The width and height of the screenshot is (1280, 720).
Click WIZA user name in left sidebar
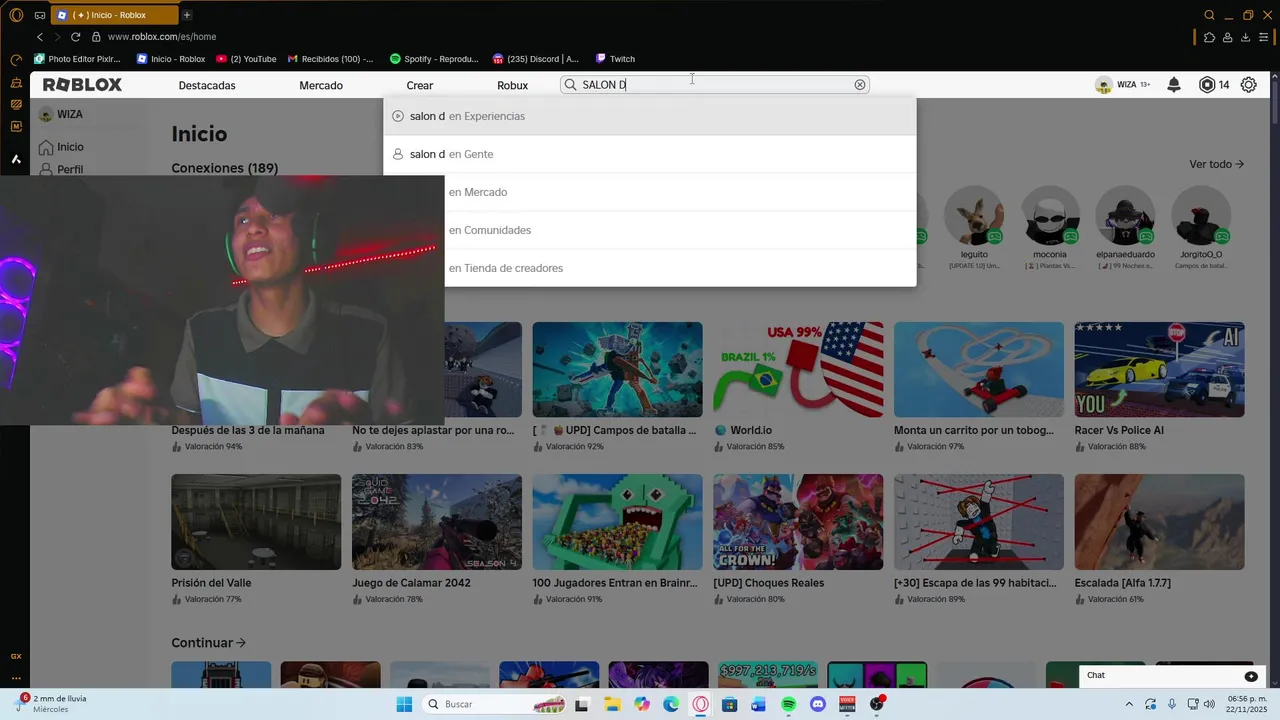(70, 114)
